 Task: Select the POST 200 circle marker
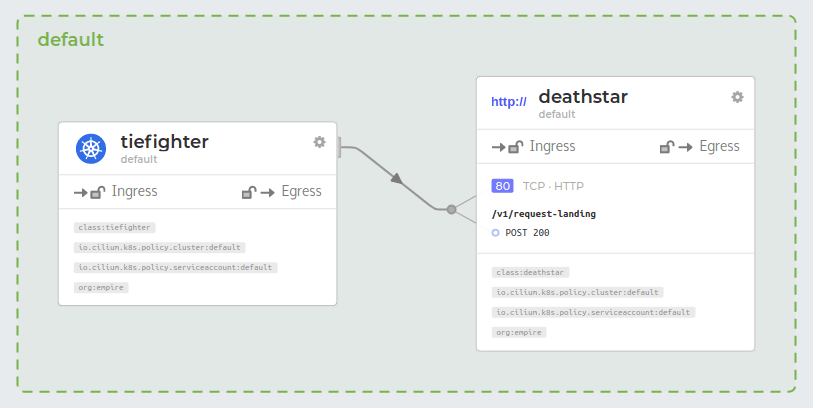[495, 233]
